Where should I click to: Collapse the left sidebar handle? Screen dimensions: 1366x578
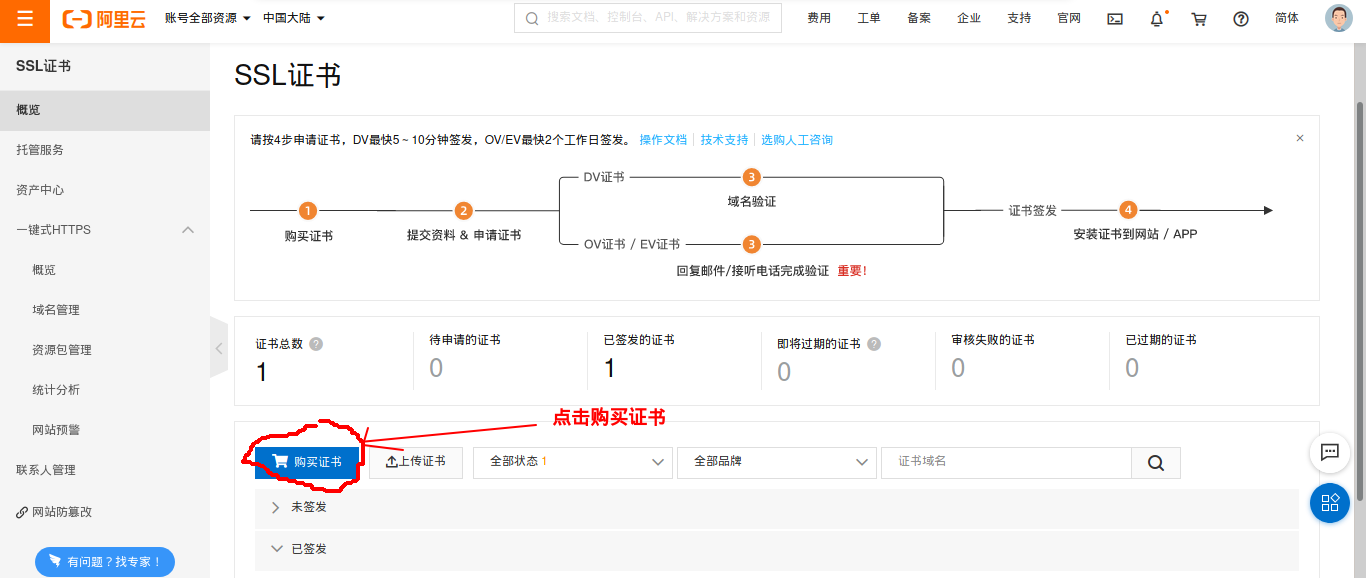[219, 348]
